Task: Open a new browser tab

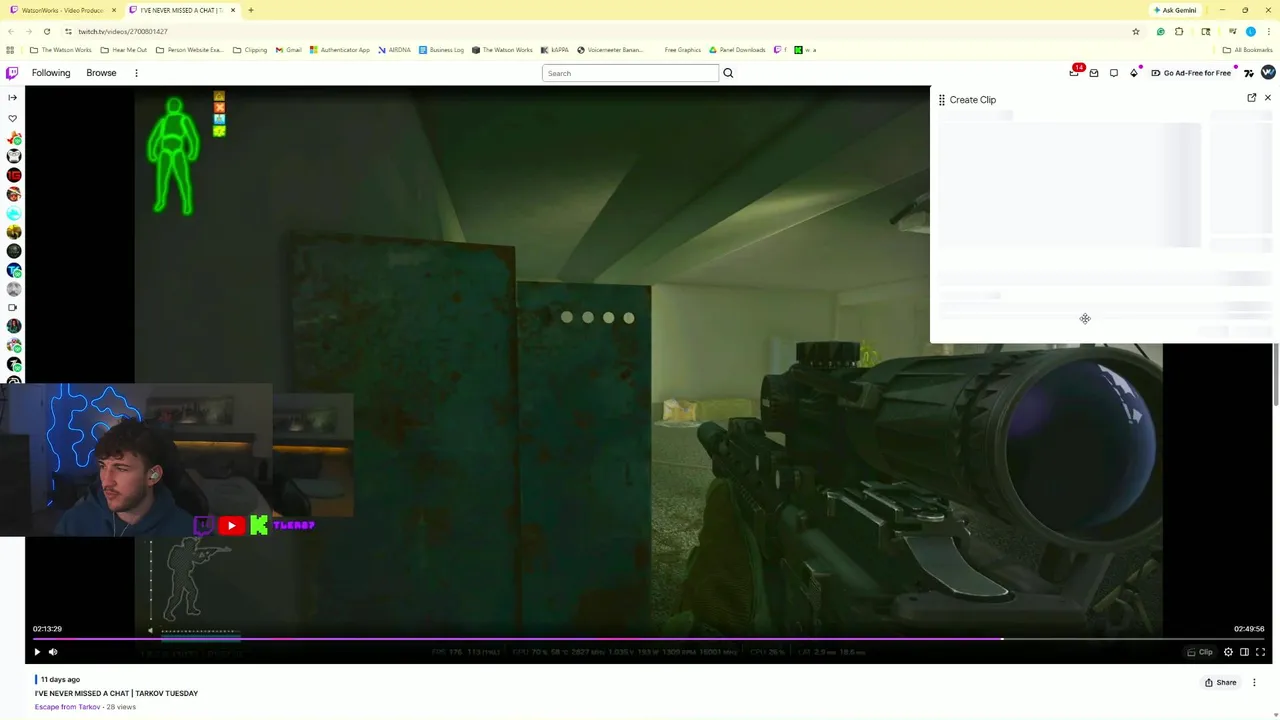Action: coord(251,10)
